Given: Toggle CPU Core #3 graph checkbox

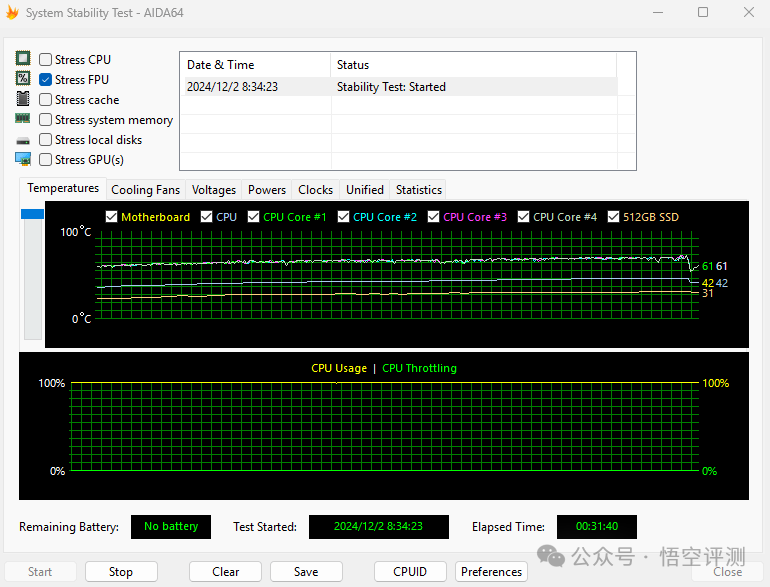Looking at the screenshot, I should (x=433, y=217).
